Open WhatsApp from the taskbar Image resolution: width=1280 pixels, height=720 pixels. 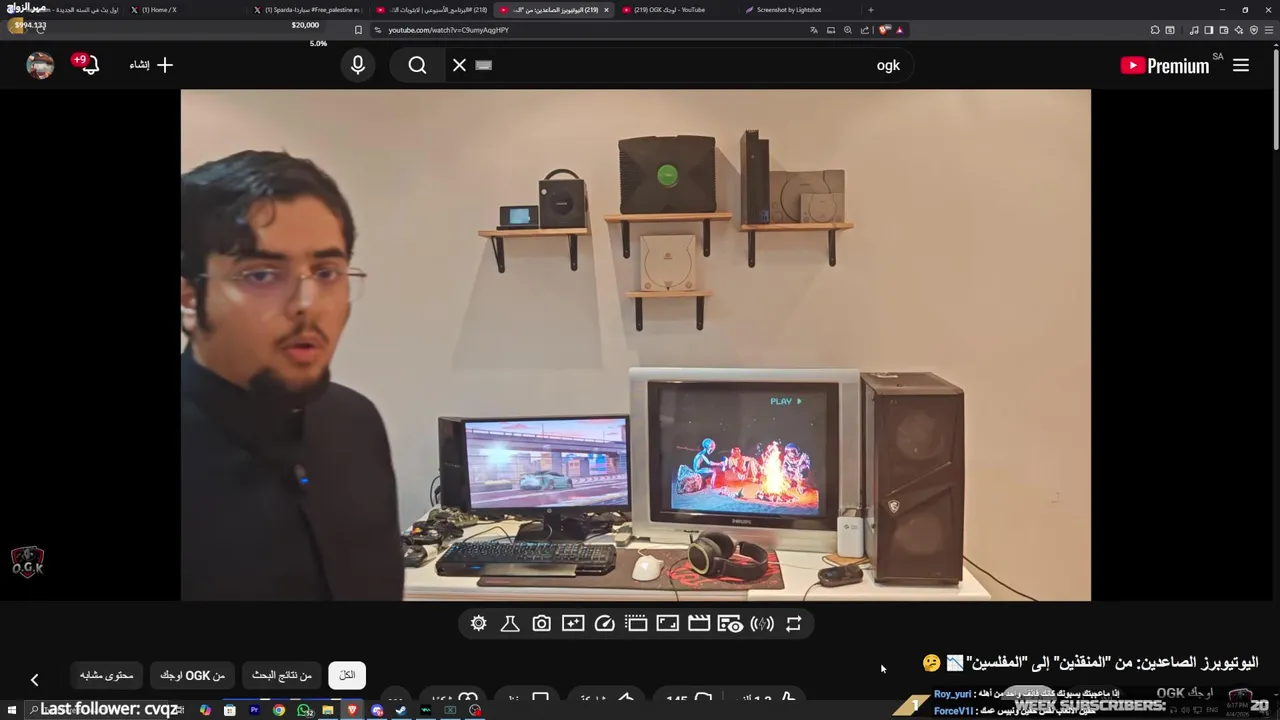[304, 710]
